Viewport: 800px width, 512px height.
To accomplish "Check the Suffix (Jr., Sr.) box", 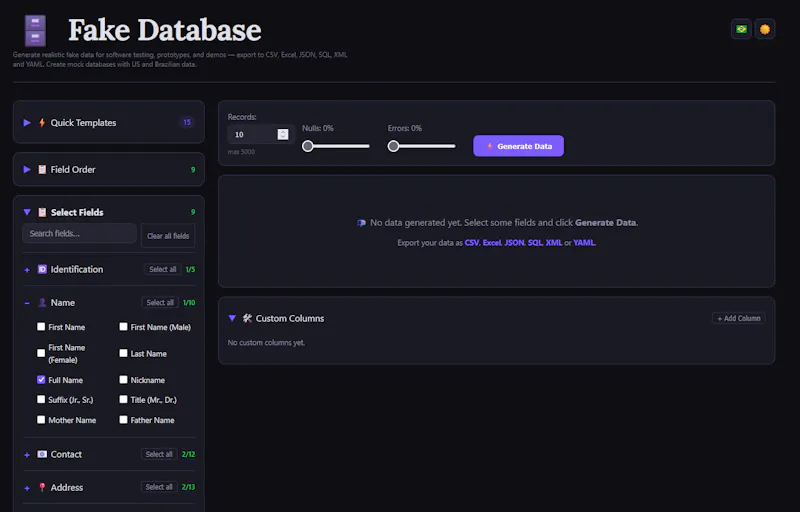I will tap(41, 399).
